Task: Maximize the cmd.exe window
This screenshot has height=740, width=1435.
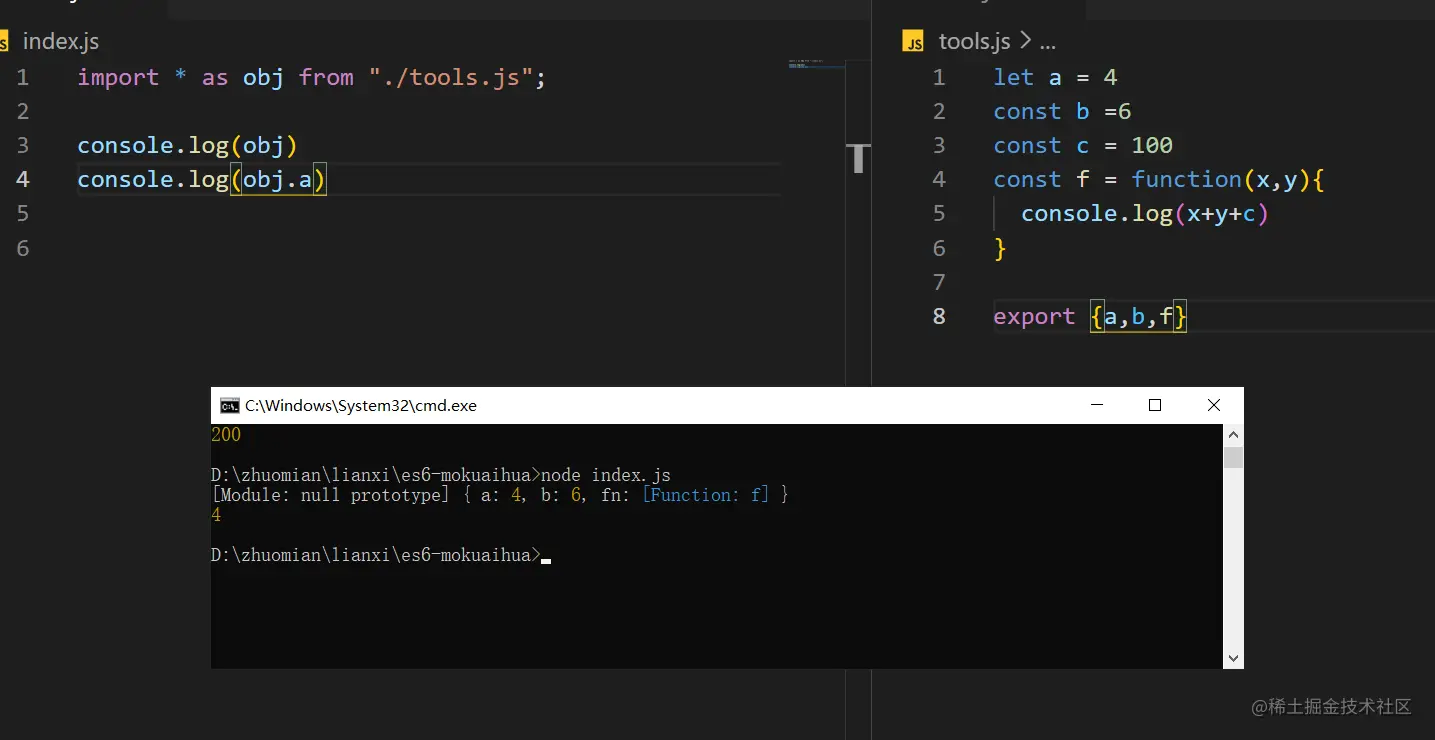Action: [1155, 405]
